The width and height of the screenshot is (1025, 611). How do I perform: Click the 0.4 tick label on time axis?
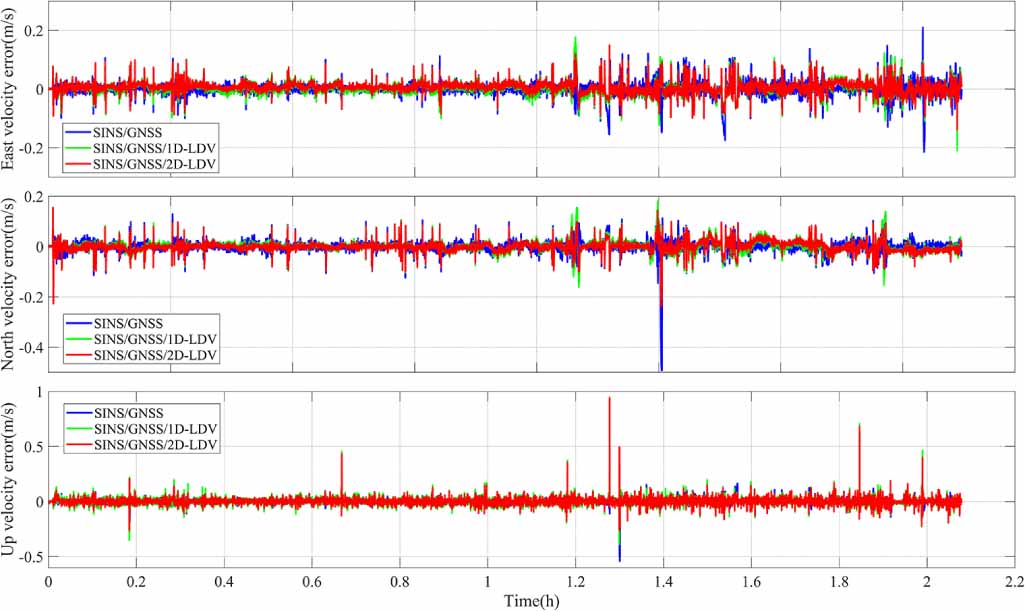pos(224,581)
